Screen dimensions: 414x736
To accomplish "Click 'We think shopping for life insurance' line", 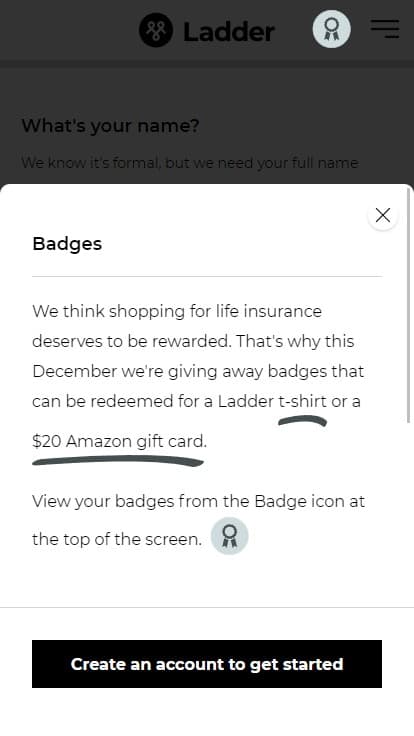I will coord(177,311).
